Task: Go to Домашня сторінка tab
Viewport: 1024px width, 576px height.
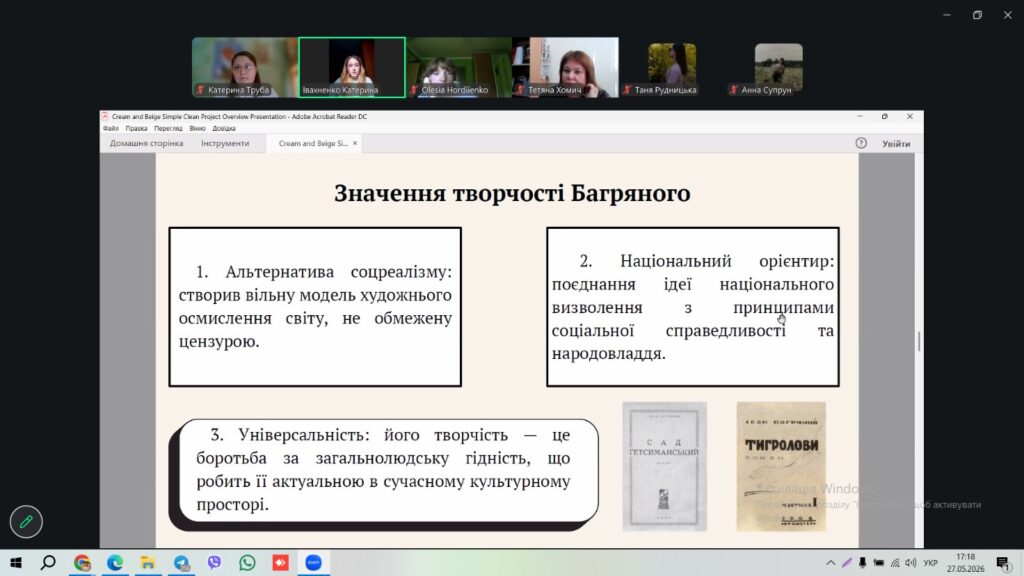Action: point(146,143)
